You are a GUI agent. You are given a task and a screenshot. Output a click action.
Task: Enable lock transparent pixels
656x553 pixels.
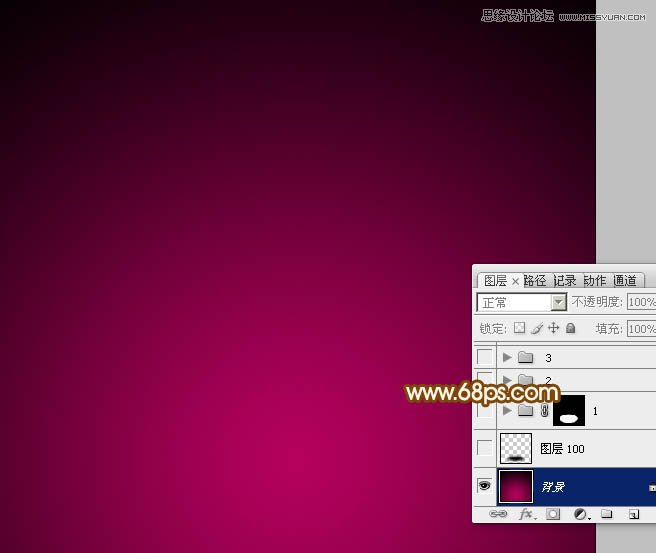click(519, 328)
